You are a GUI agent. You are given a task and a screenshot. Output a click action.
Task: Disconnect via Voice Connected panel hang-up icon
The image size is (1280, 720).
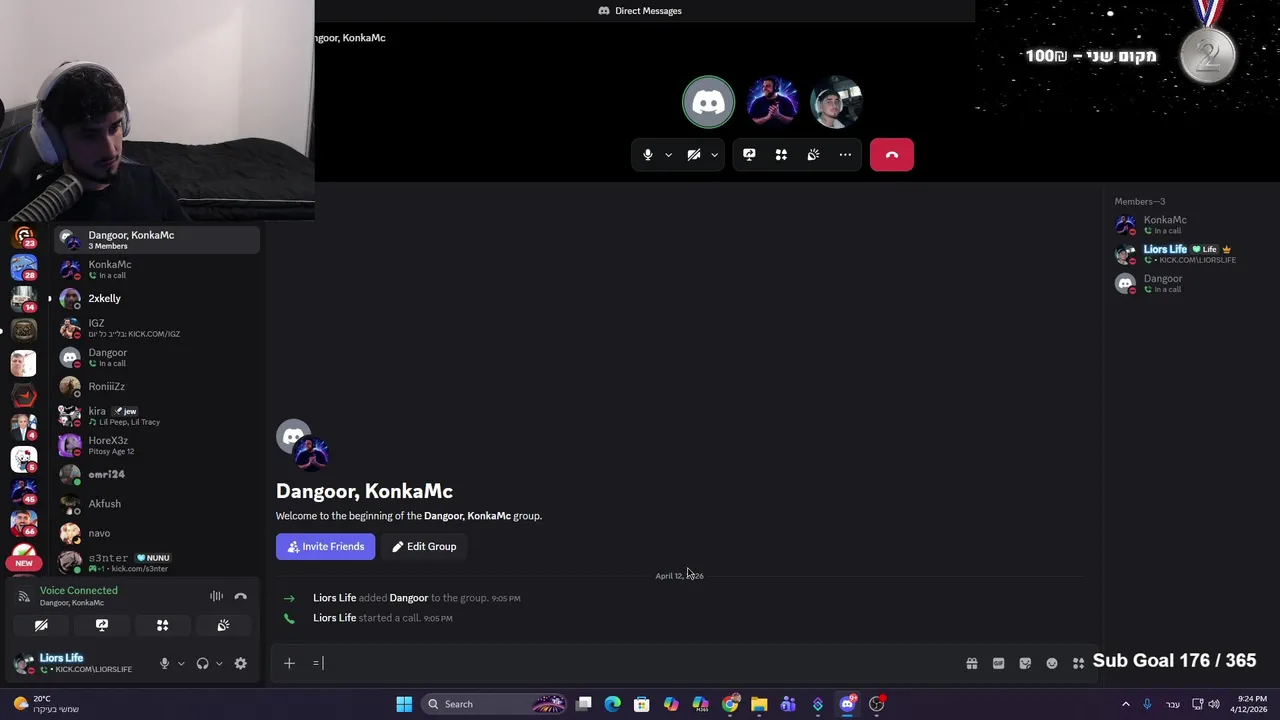[x=241, y=596]
